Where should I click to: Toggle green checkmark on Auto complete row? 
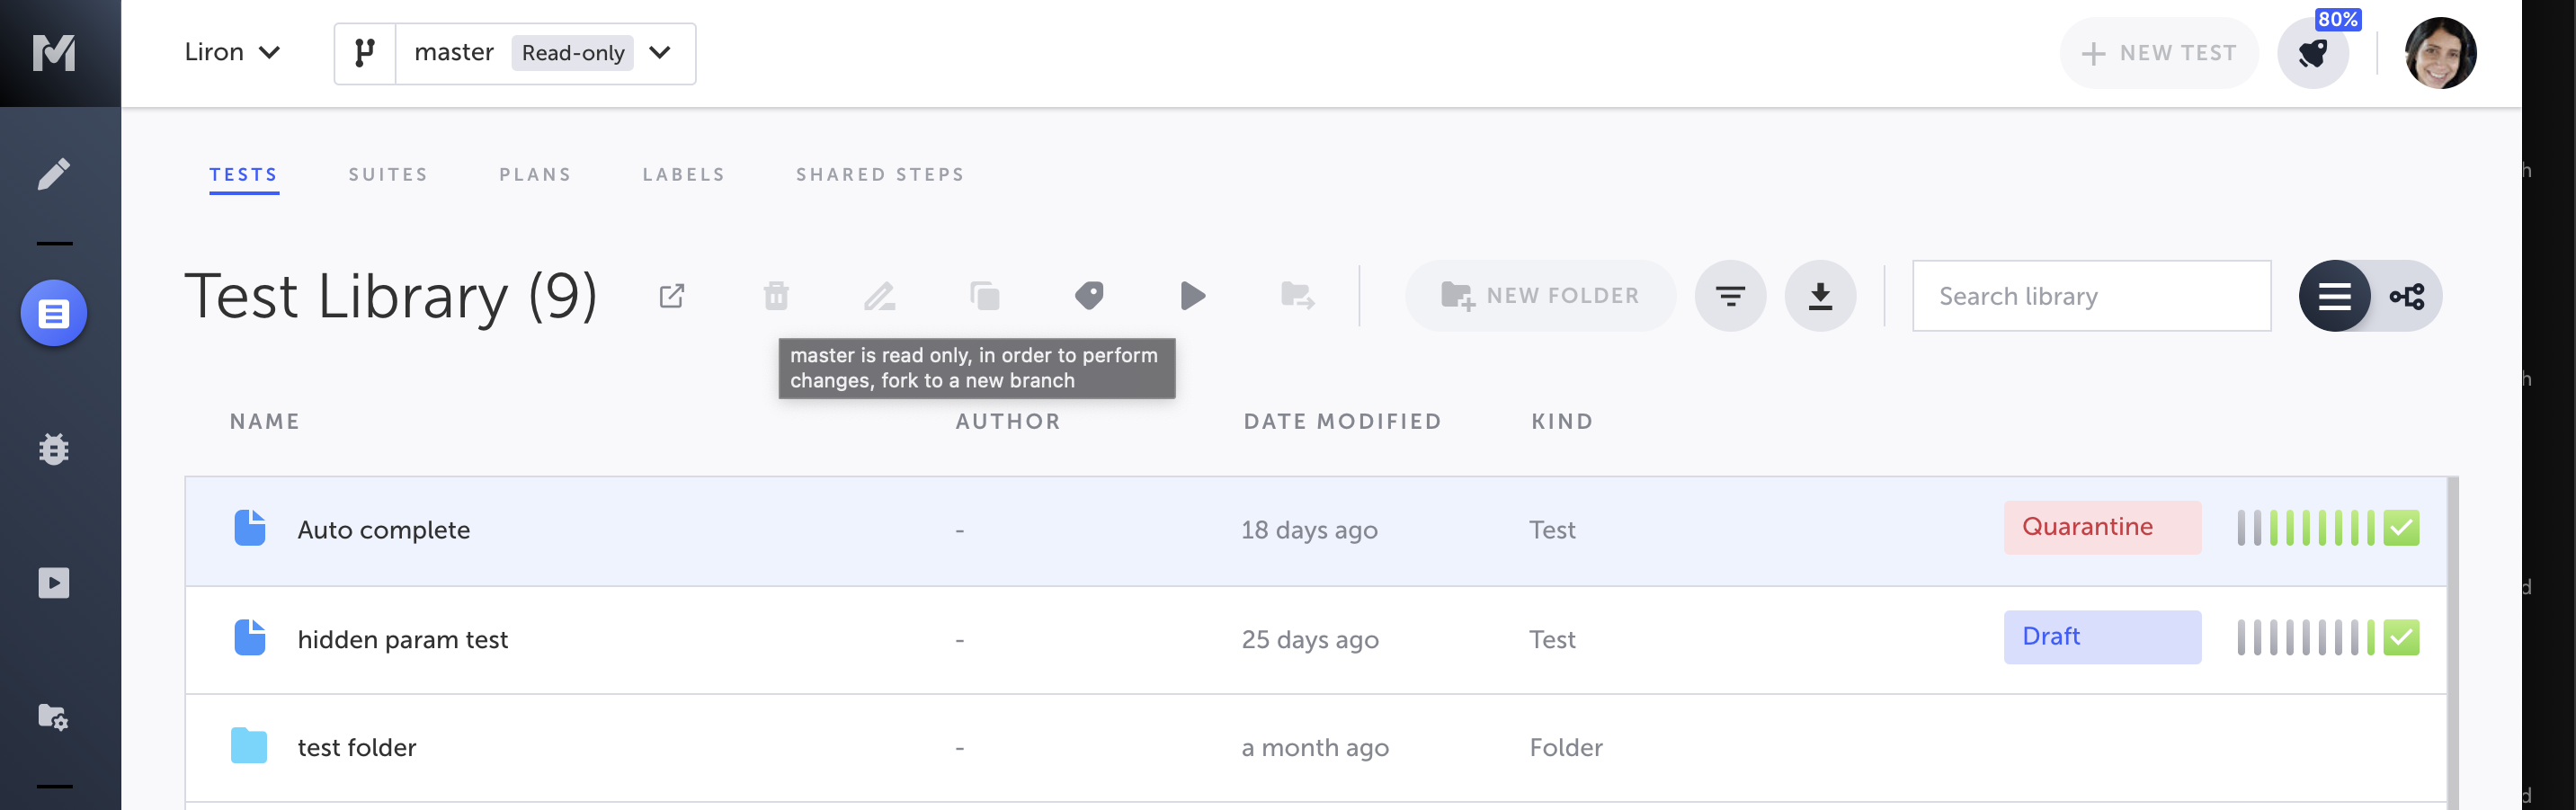(2401, 528)
